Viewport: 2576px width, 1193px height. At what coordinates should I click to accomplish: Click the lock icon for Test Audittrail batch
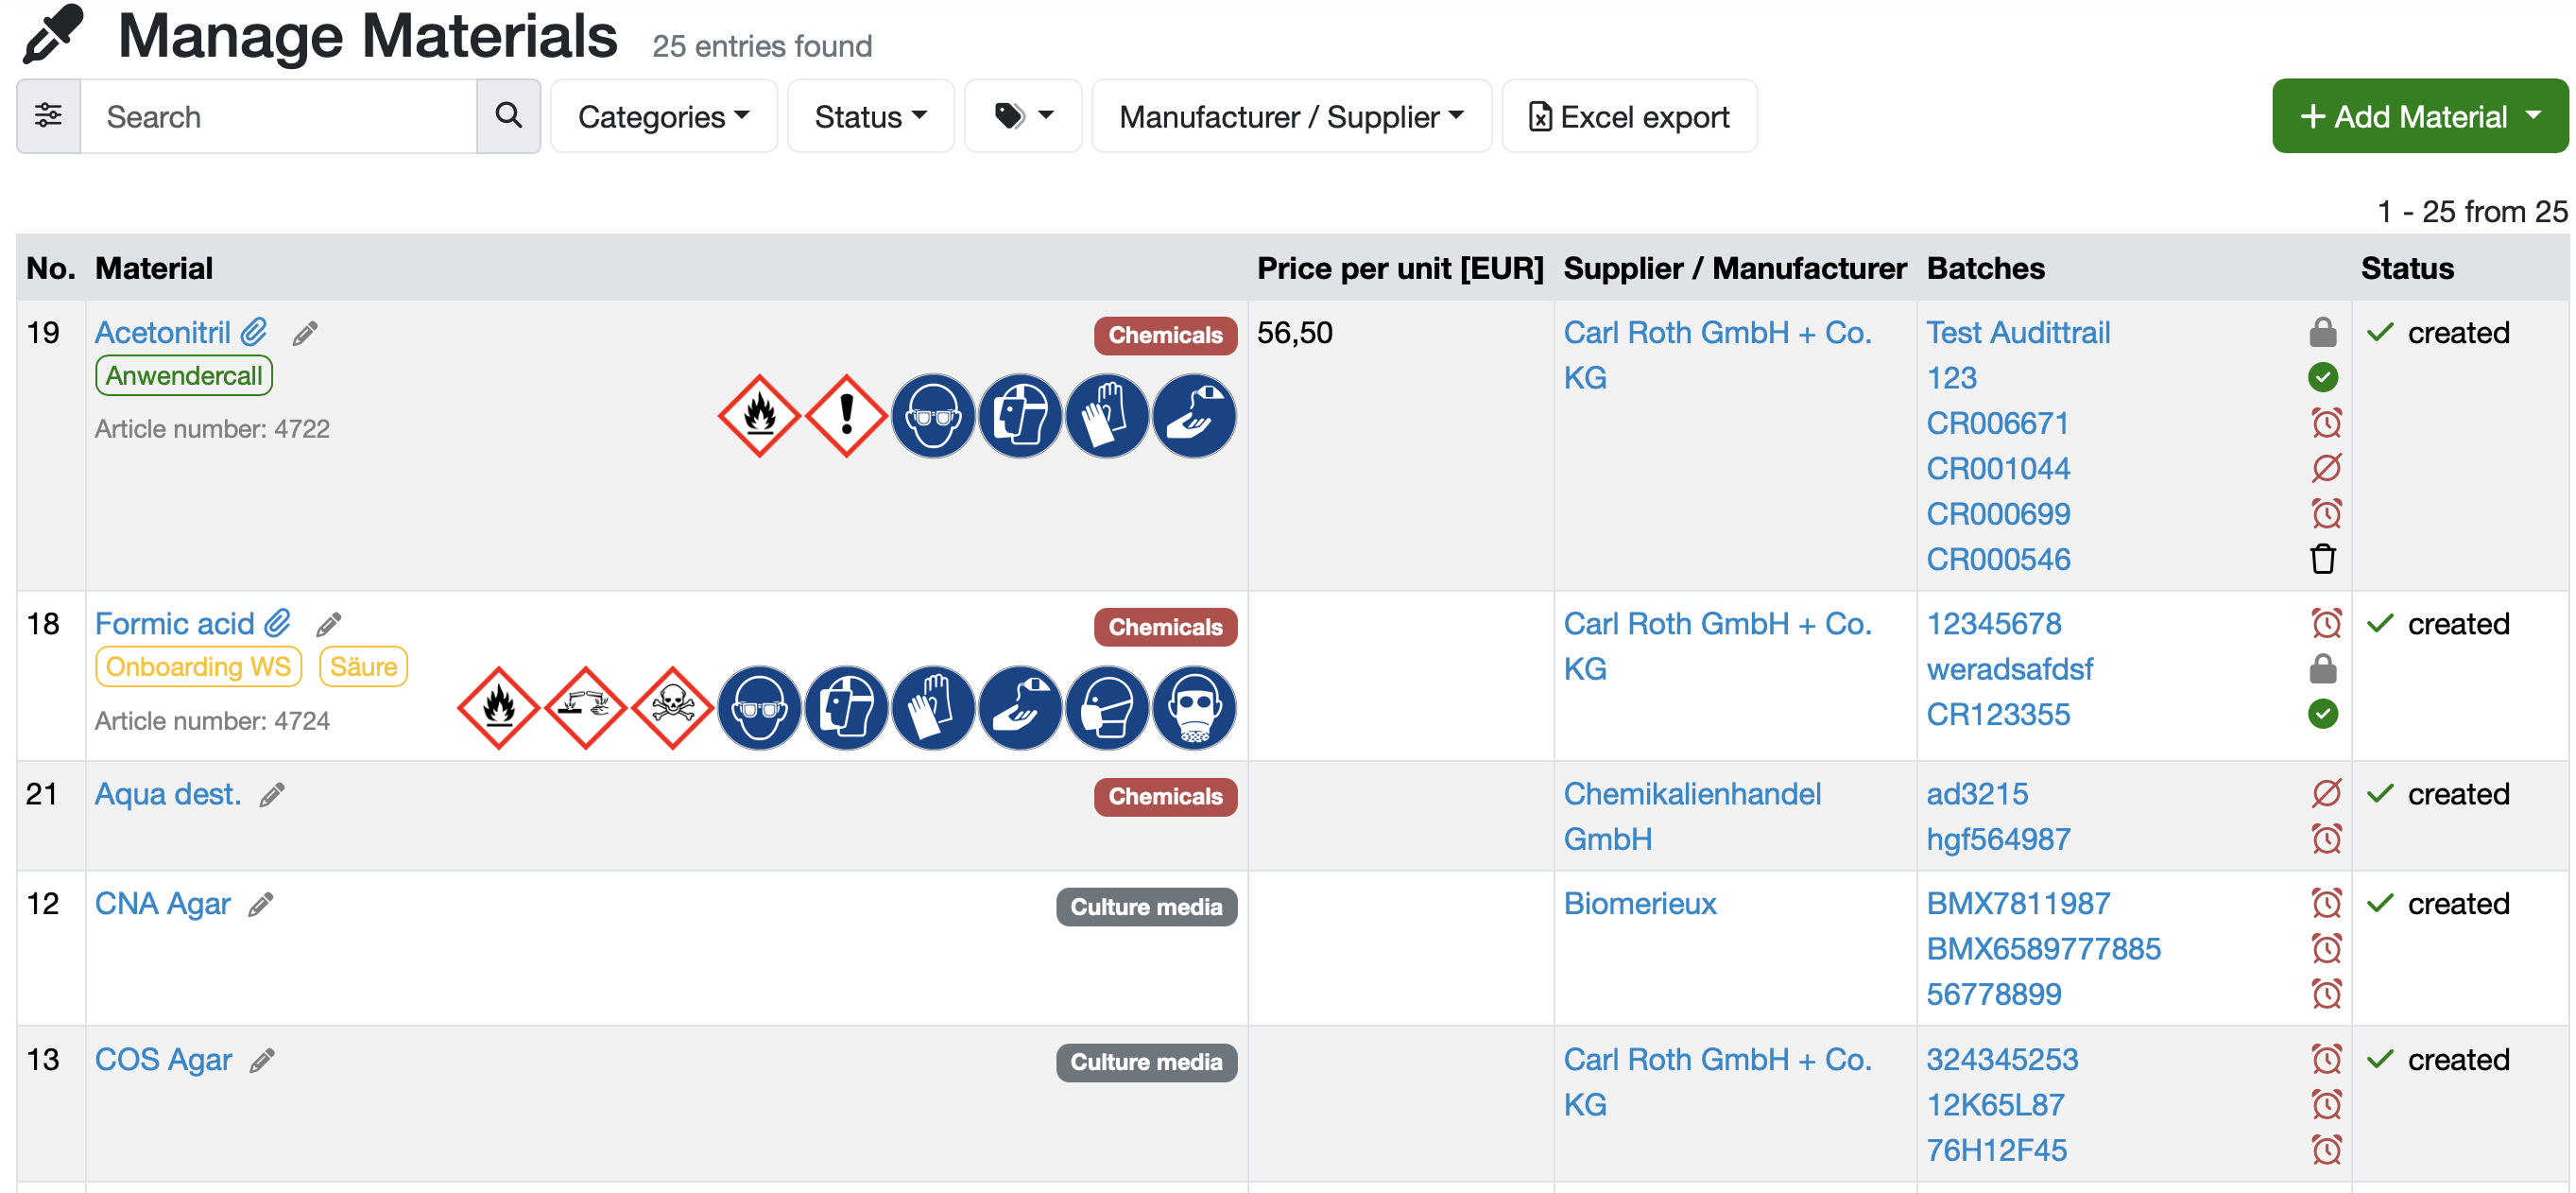(x=2323, y=332)
